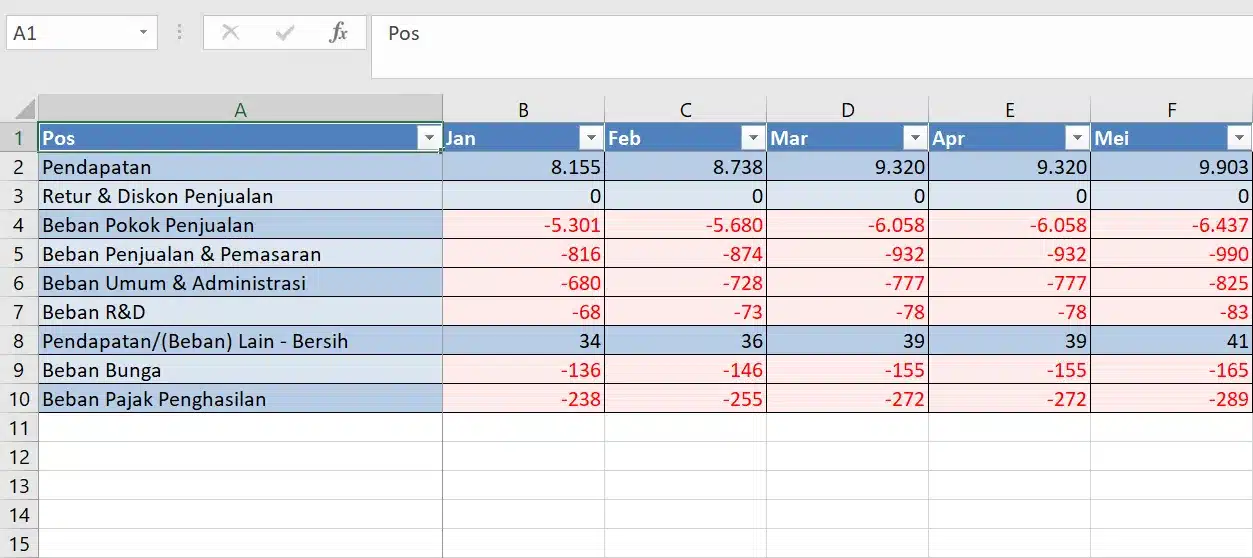Image resolution: width=1253 pixels, height=558 pixels.
Task: Click the Select All corner triangle
Action: pyautogui.click(x=24, y=109)
